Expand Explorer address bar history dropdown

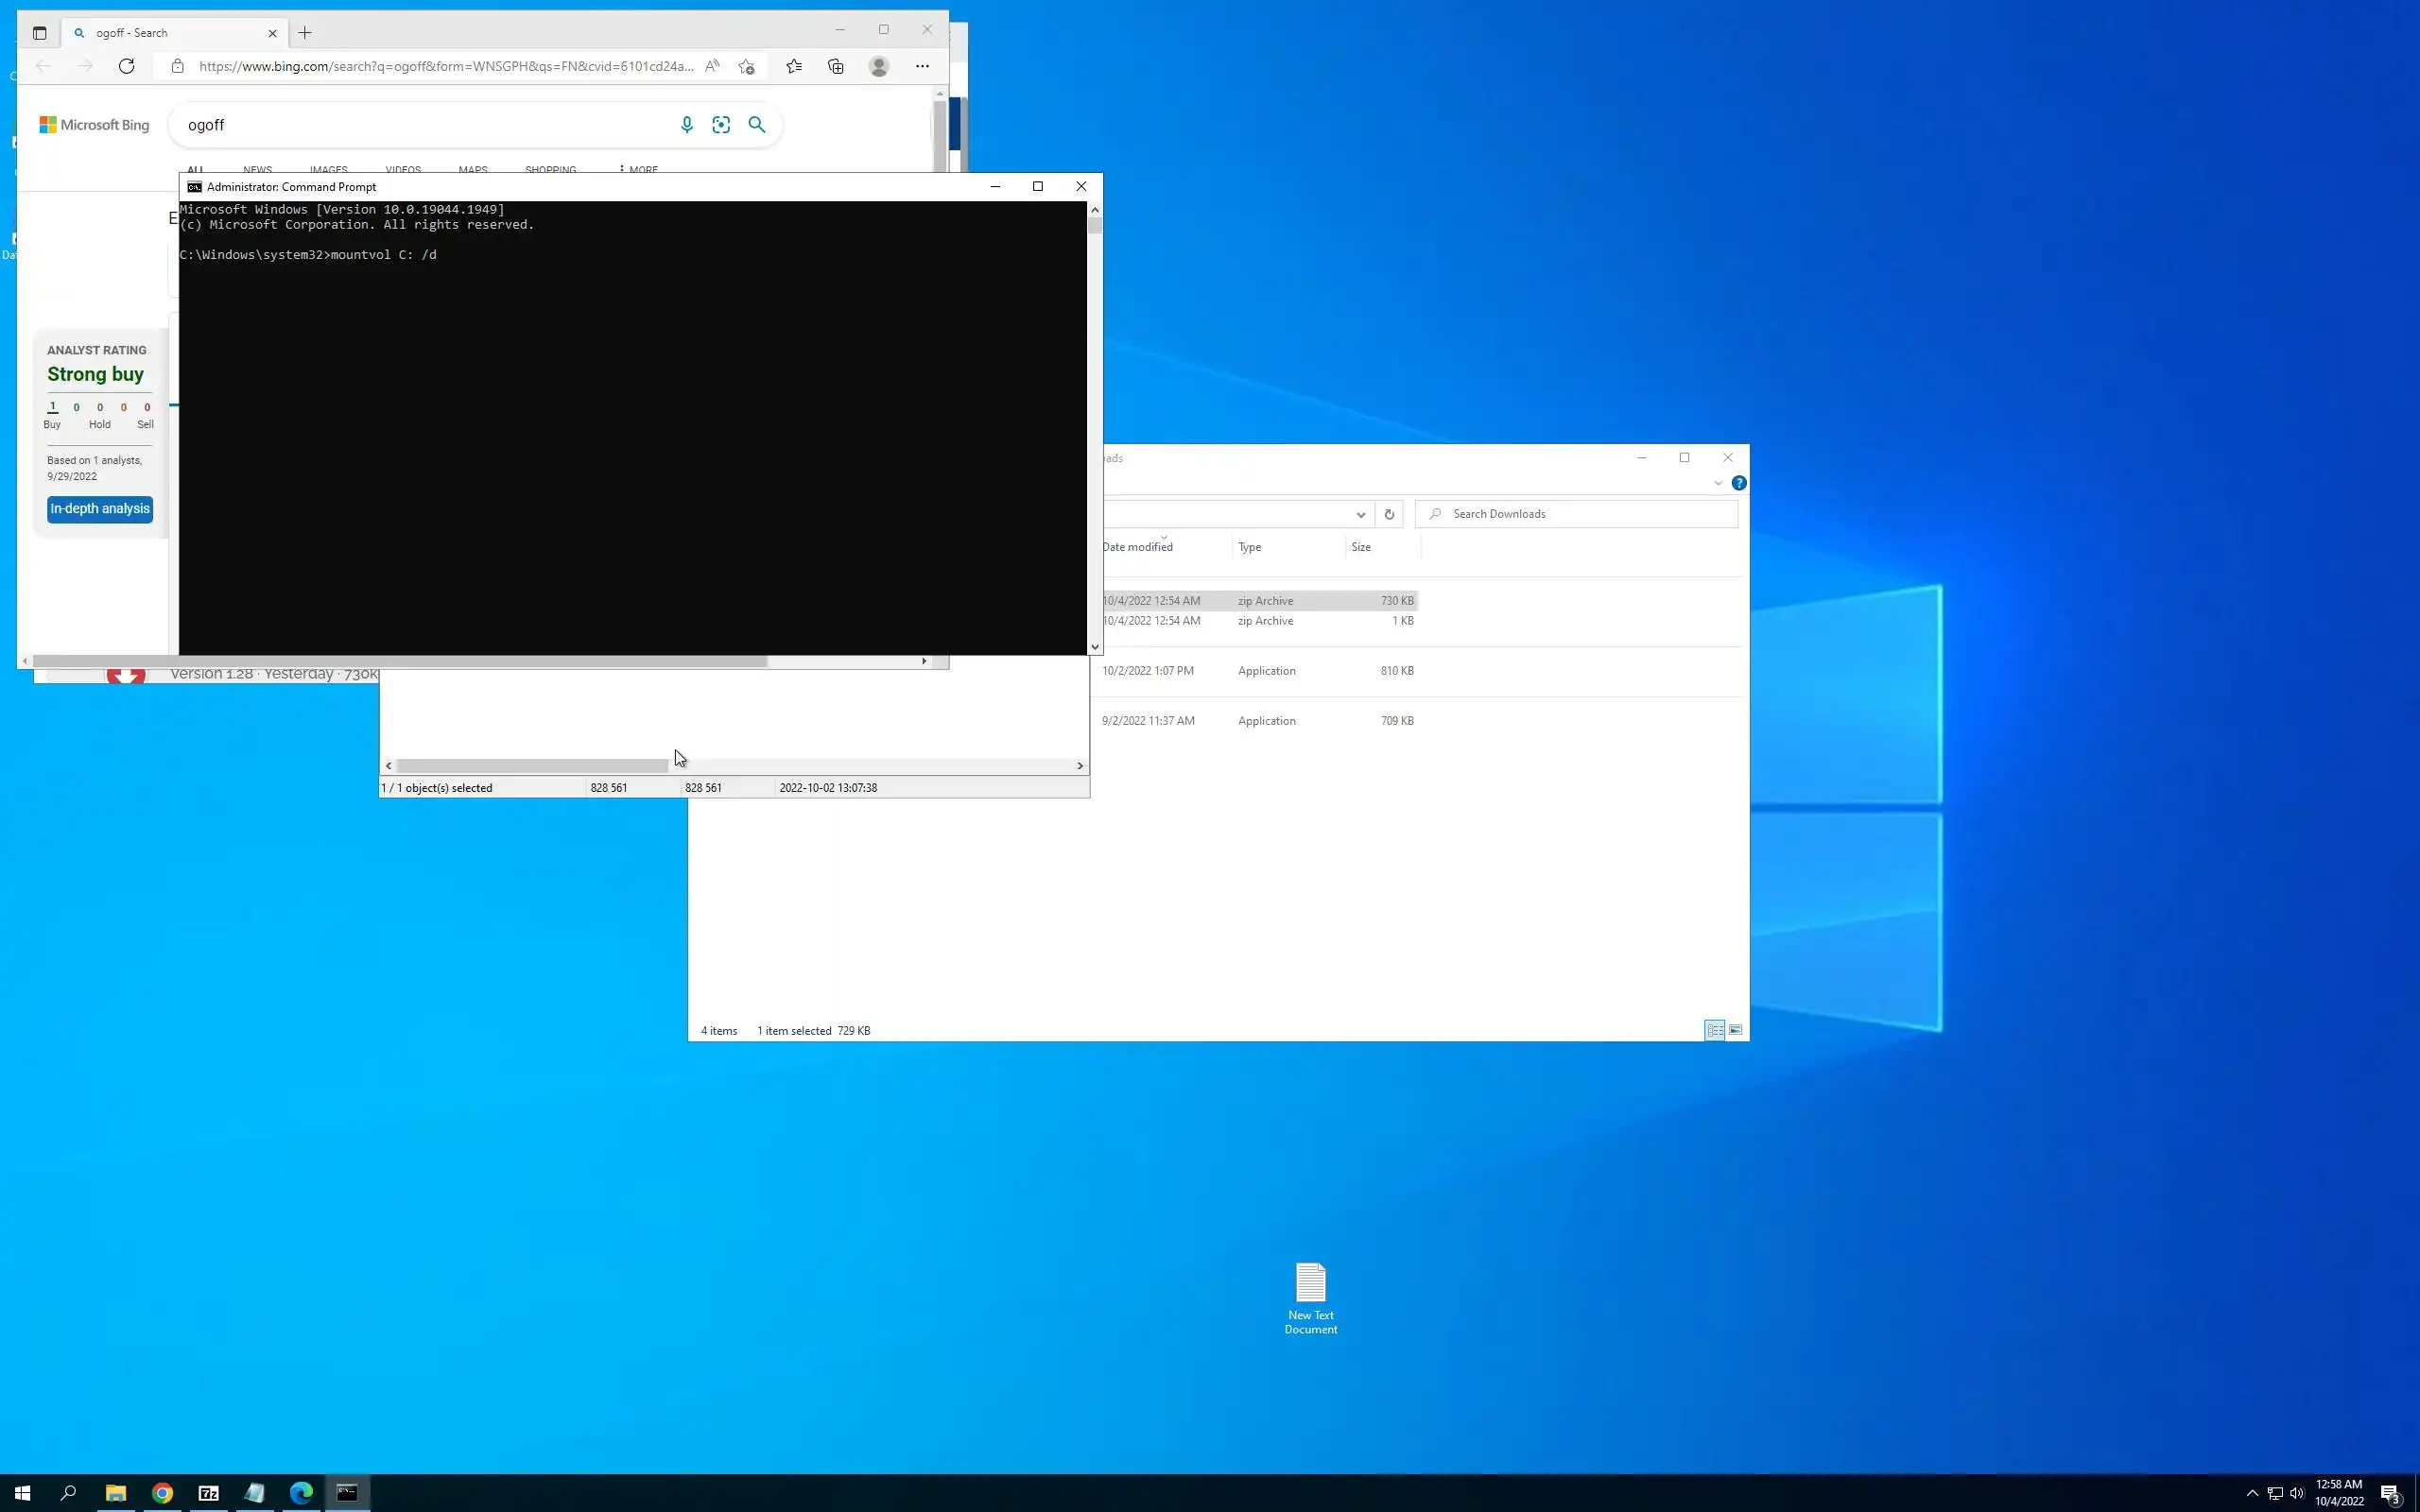coord(1360,514)
